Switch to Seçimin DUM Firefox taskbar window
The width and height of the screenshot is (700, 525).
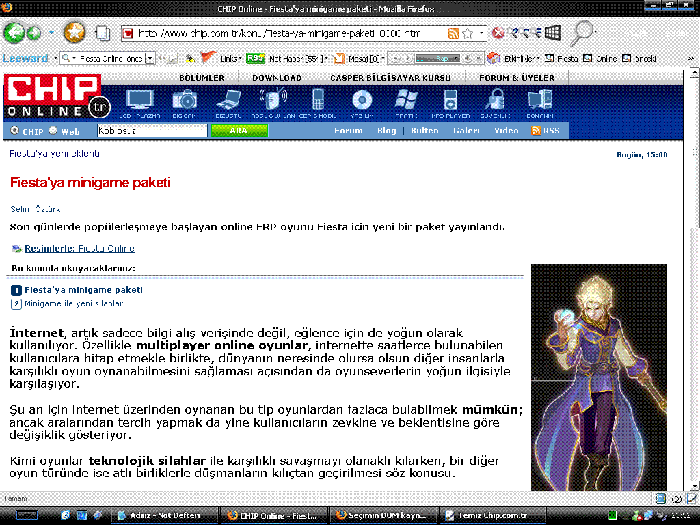click(x=384, y=516)
